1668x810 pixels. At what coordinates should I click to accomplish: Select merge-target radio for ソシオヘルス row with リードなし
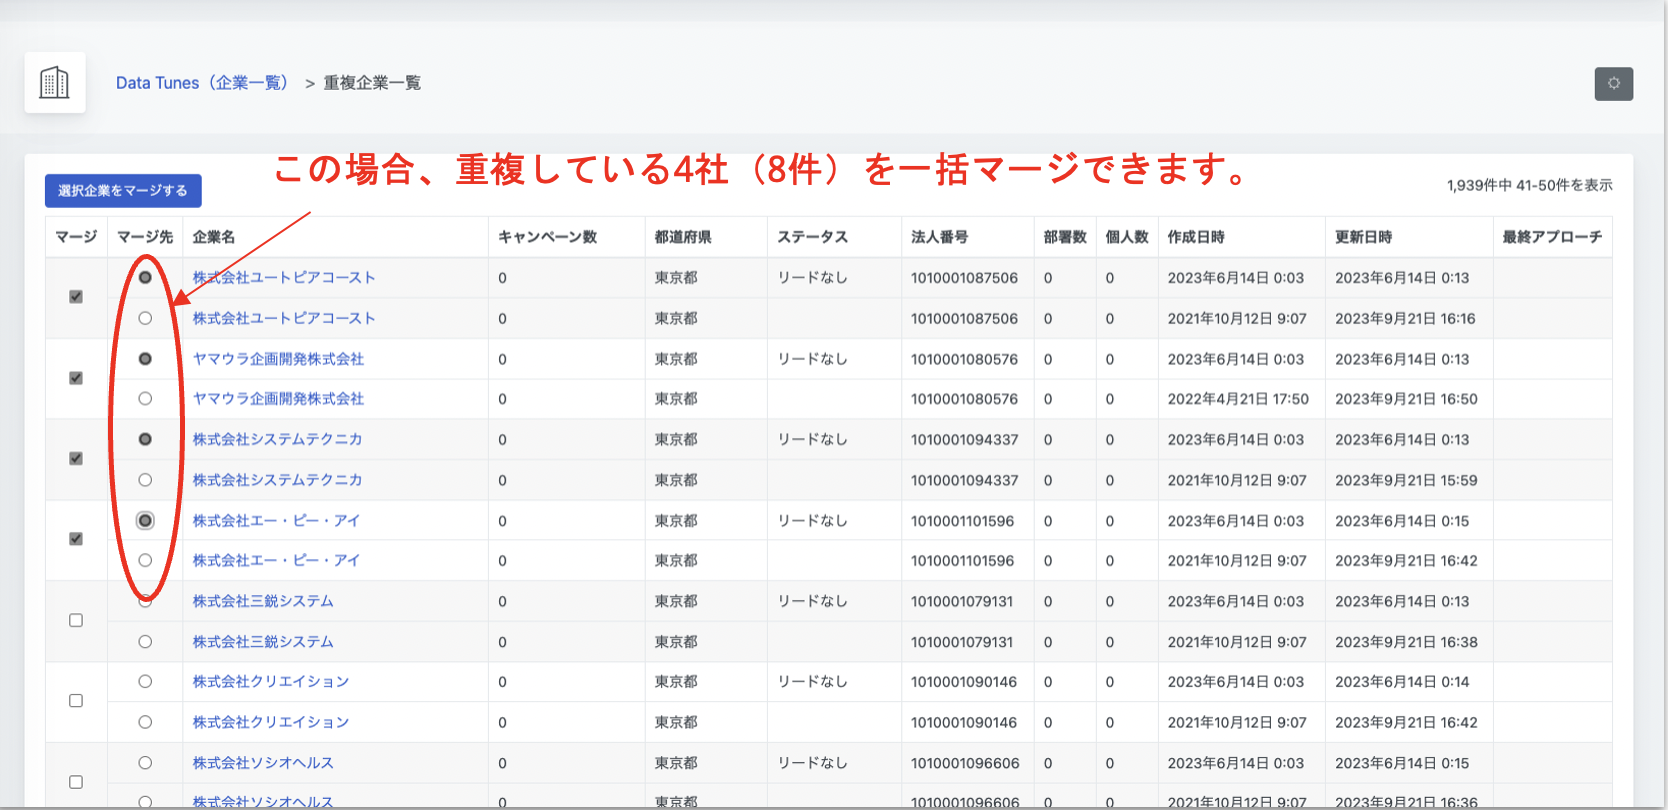pos(145,763)
